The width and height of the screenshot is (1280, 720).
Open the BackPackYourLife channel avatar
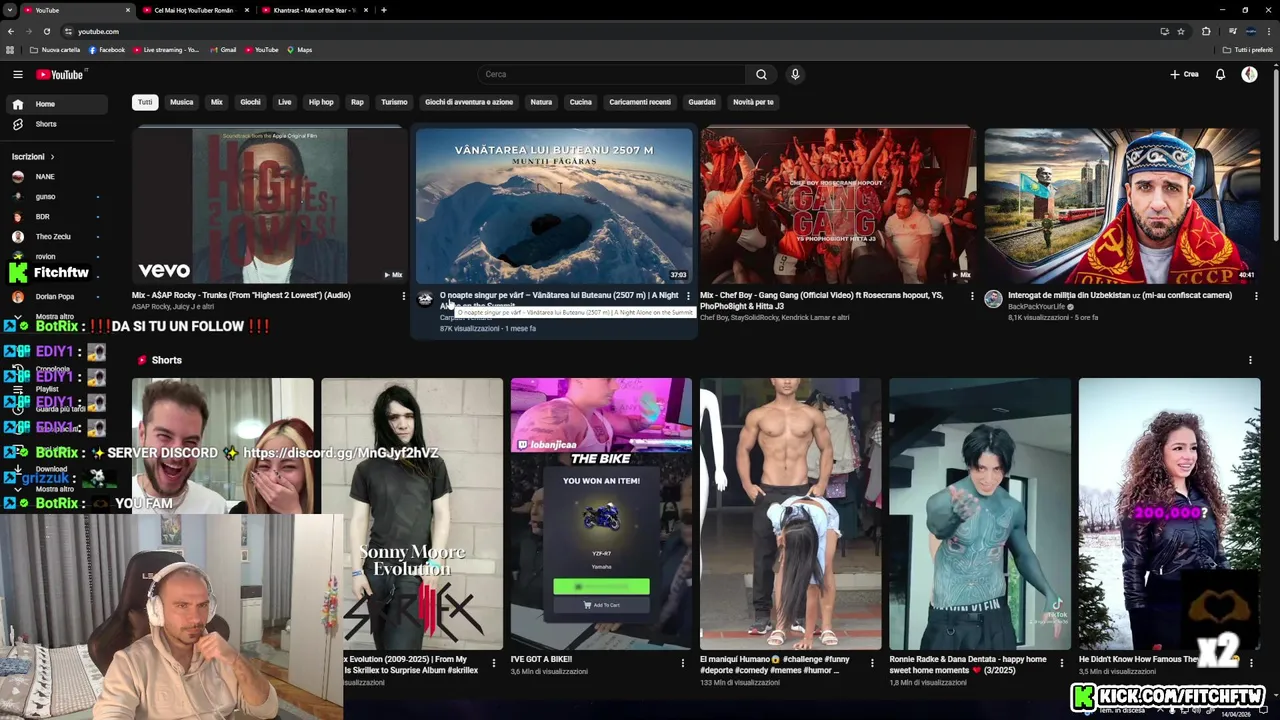click(x=993, y=299)
